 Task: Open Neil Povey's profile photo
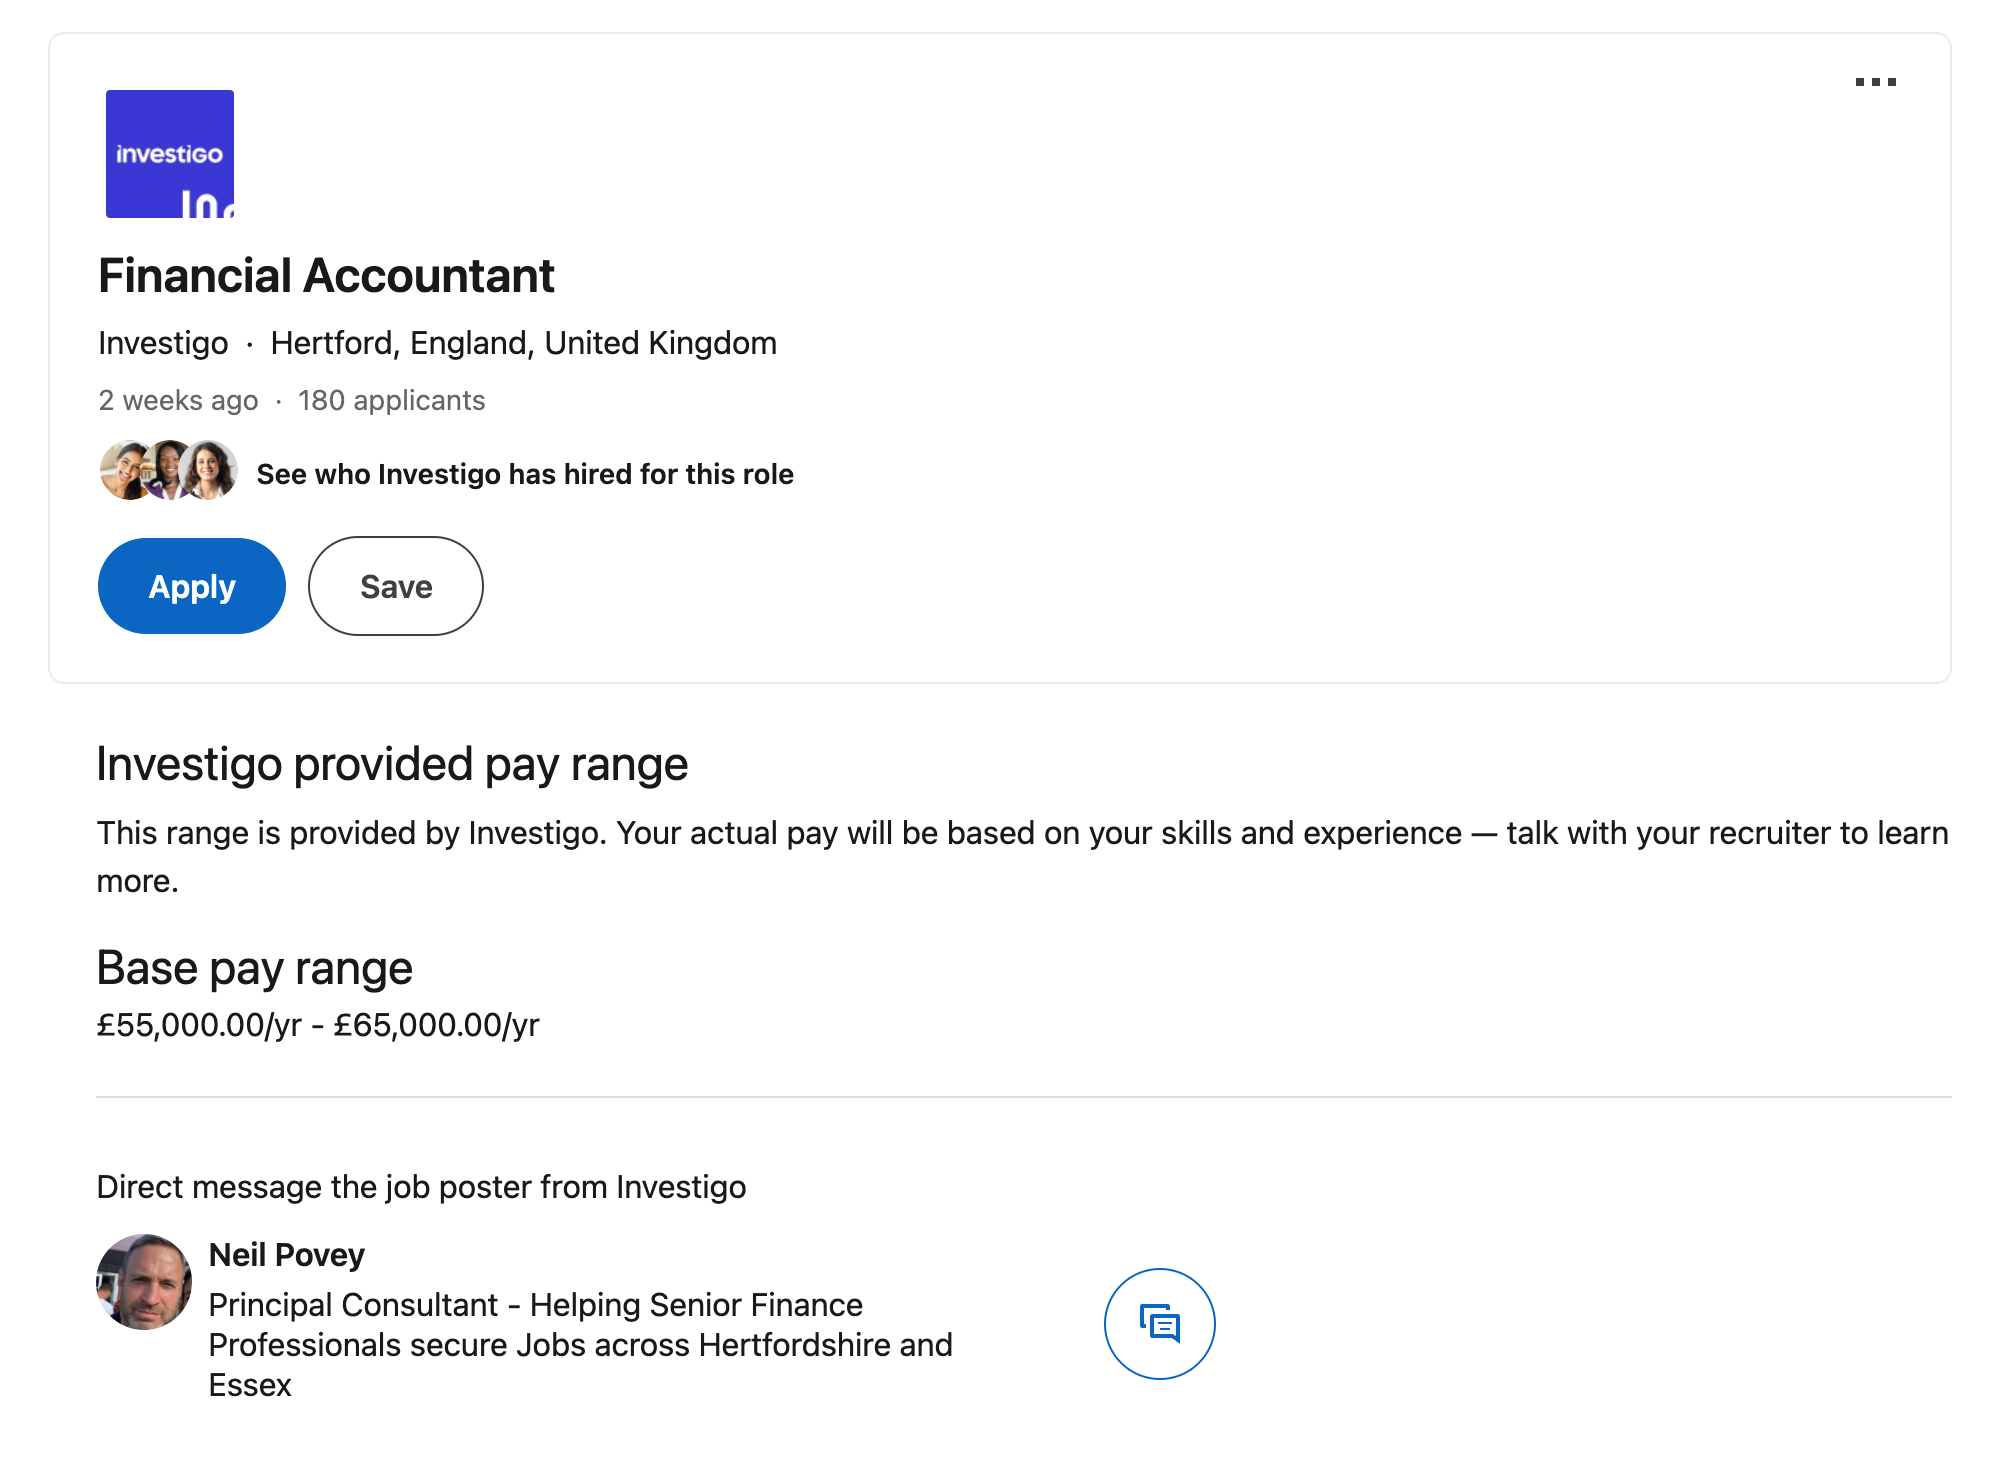144,1282
